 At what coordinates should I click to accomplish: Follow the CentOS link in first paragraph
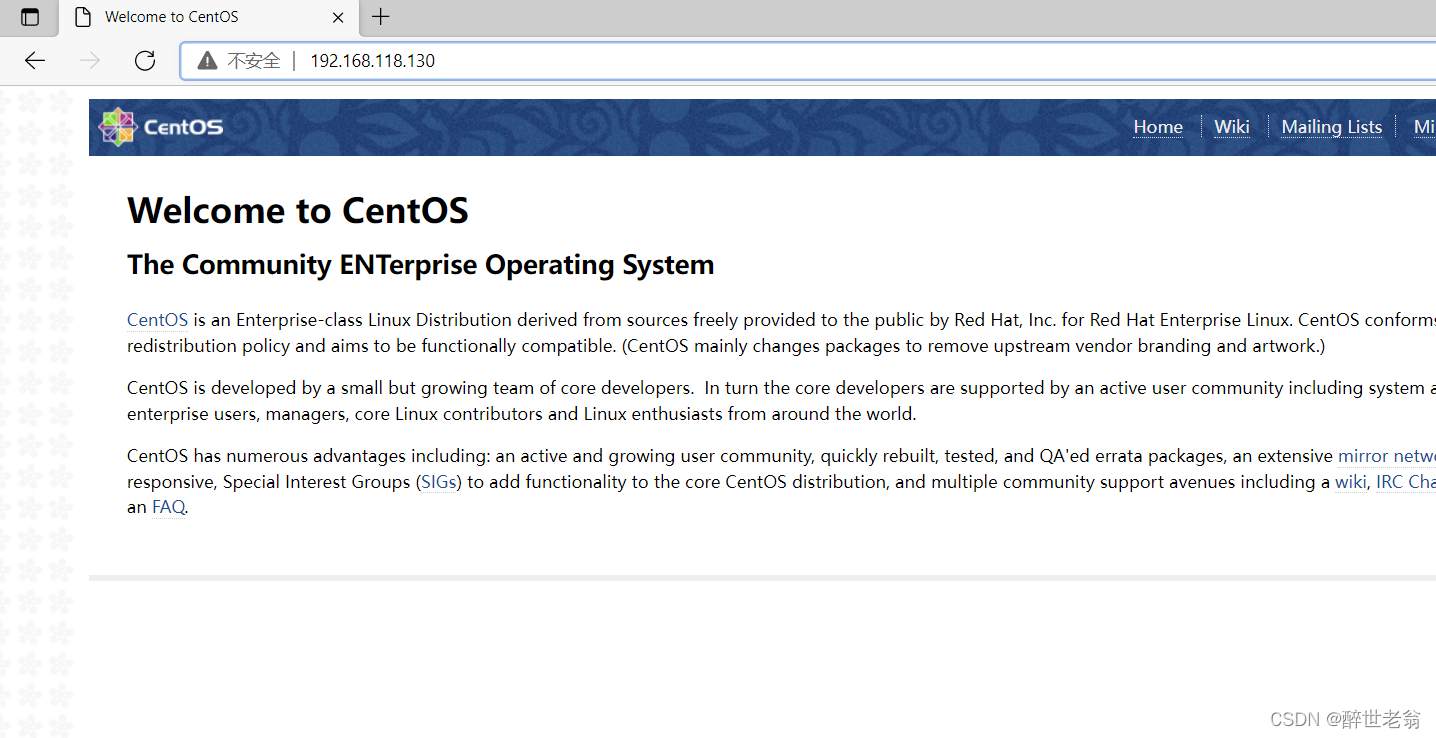(x=158, y=320)
